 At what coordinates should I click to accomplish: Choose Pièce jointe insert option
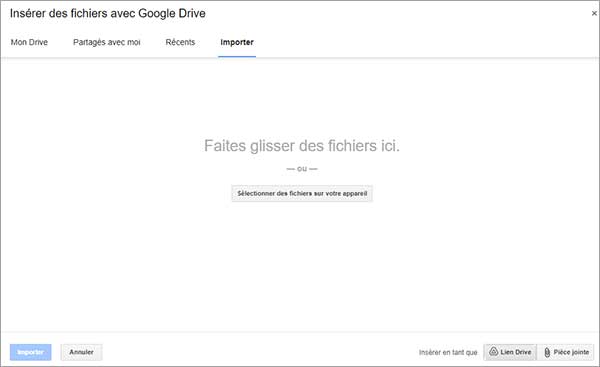[x=566, y=352]
